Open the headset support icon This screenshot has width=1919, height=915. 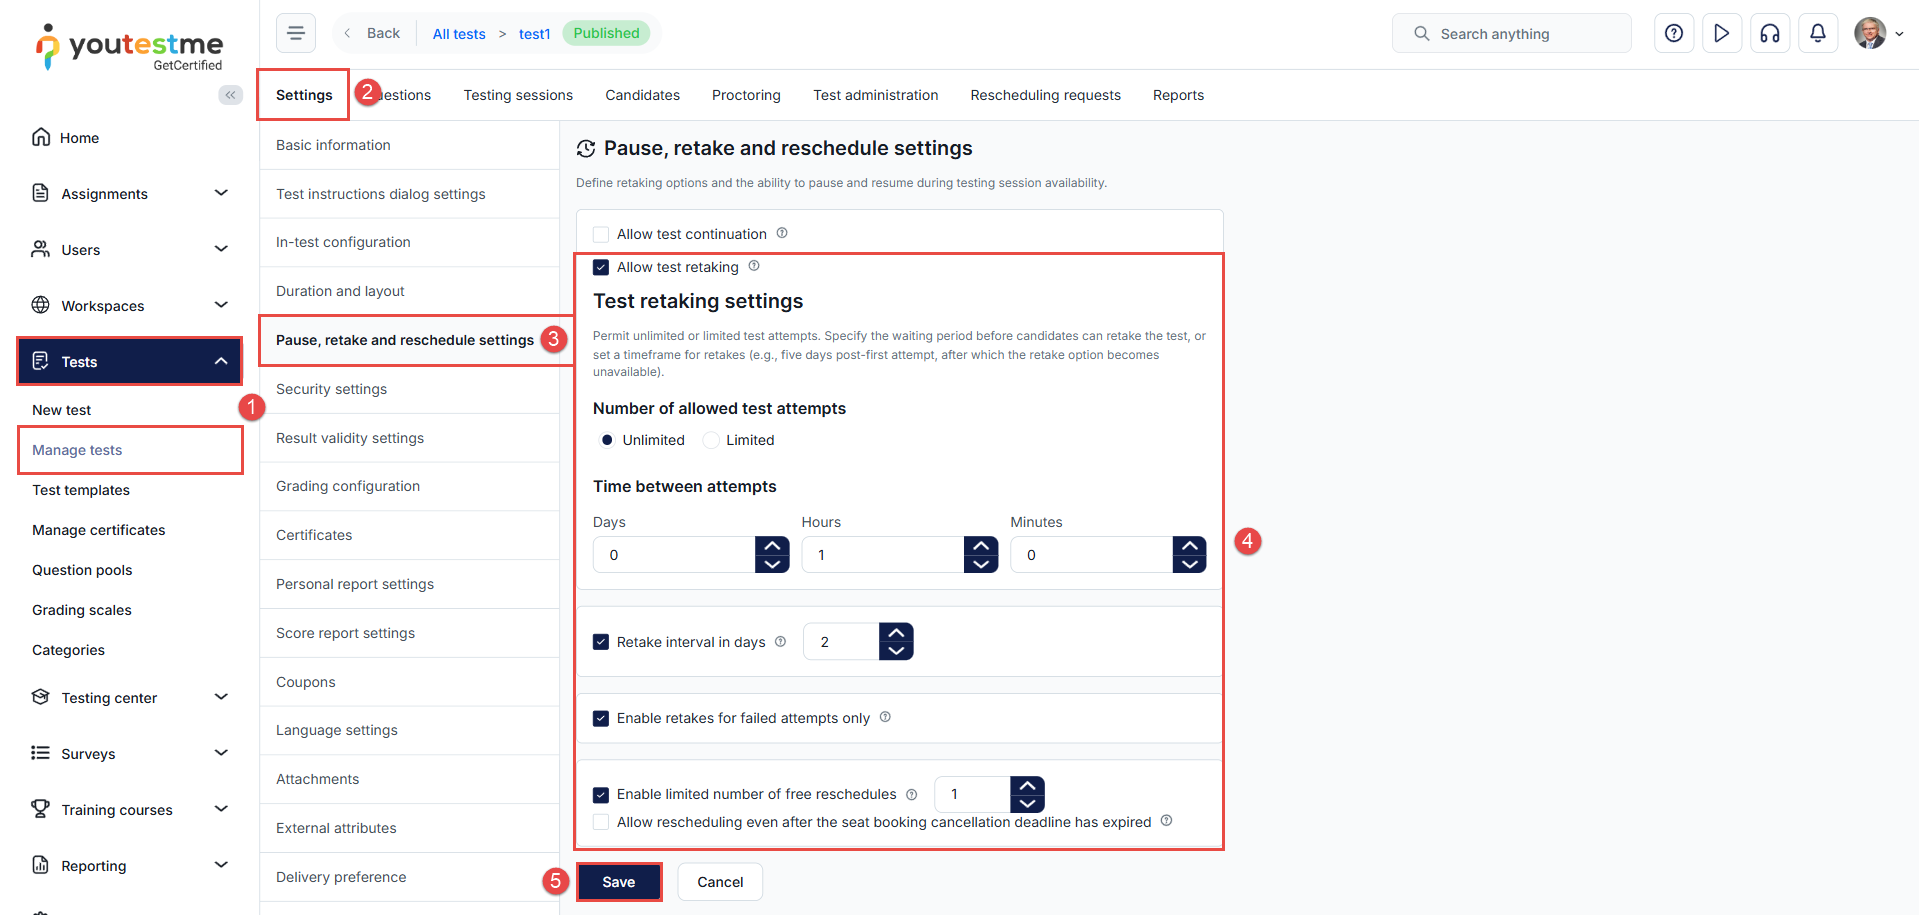1769,33
